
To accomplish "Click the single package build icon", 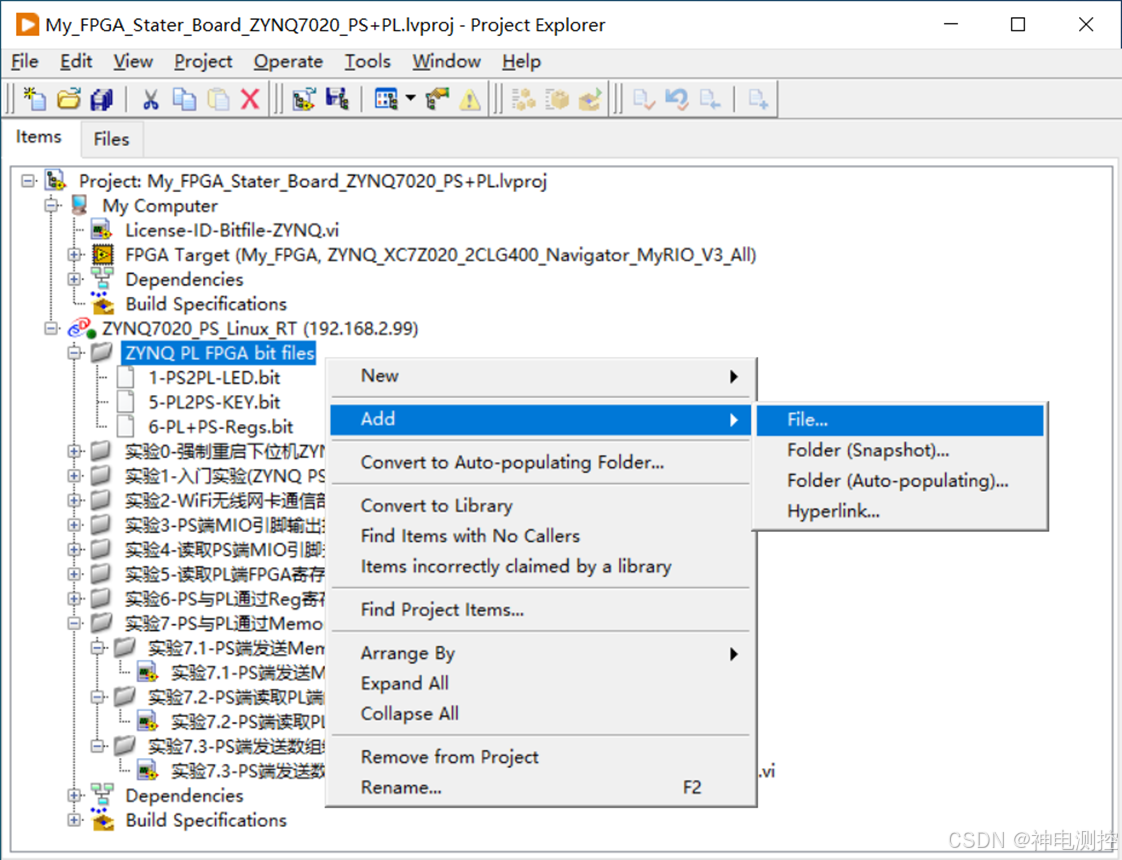I will point(557,99).
